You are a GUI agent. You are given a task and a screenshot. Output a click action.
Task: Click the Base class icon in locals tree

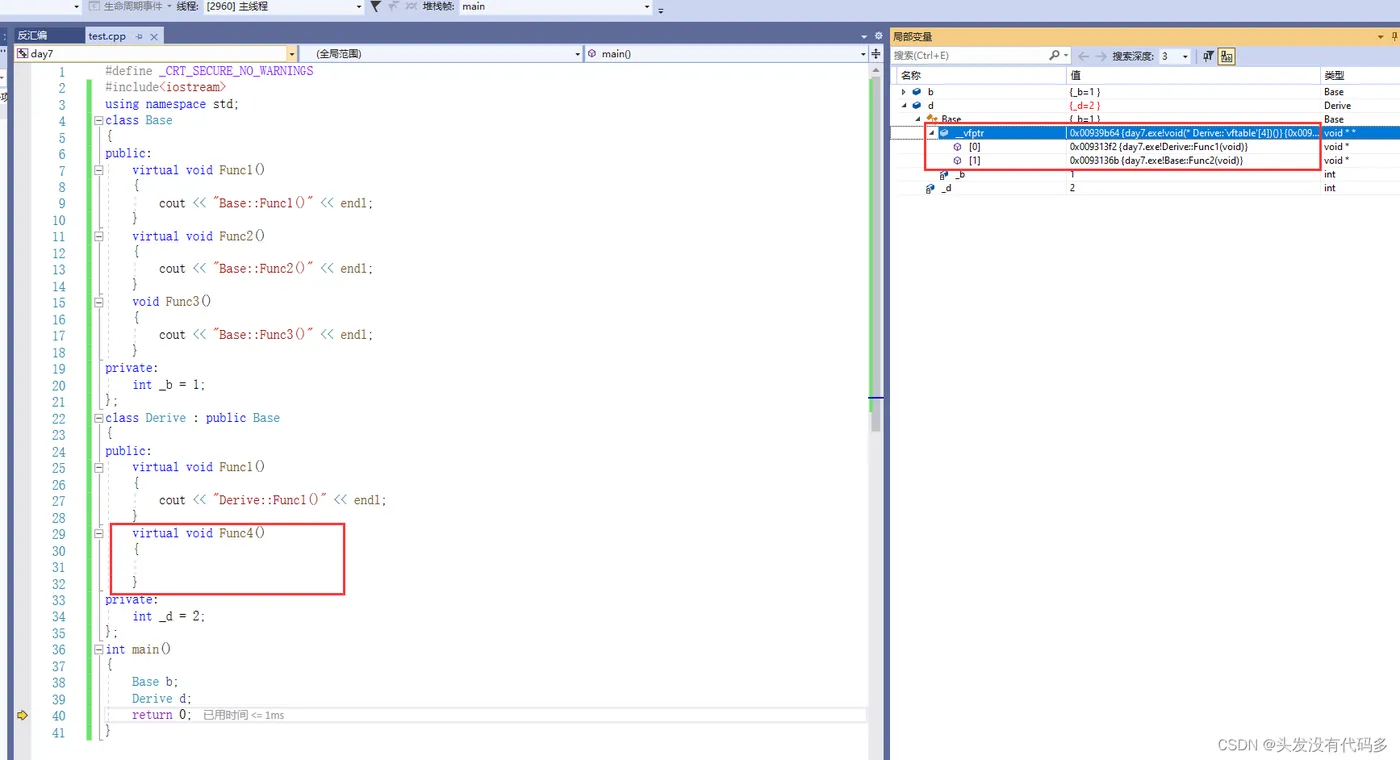click(x=931, y=119)
